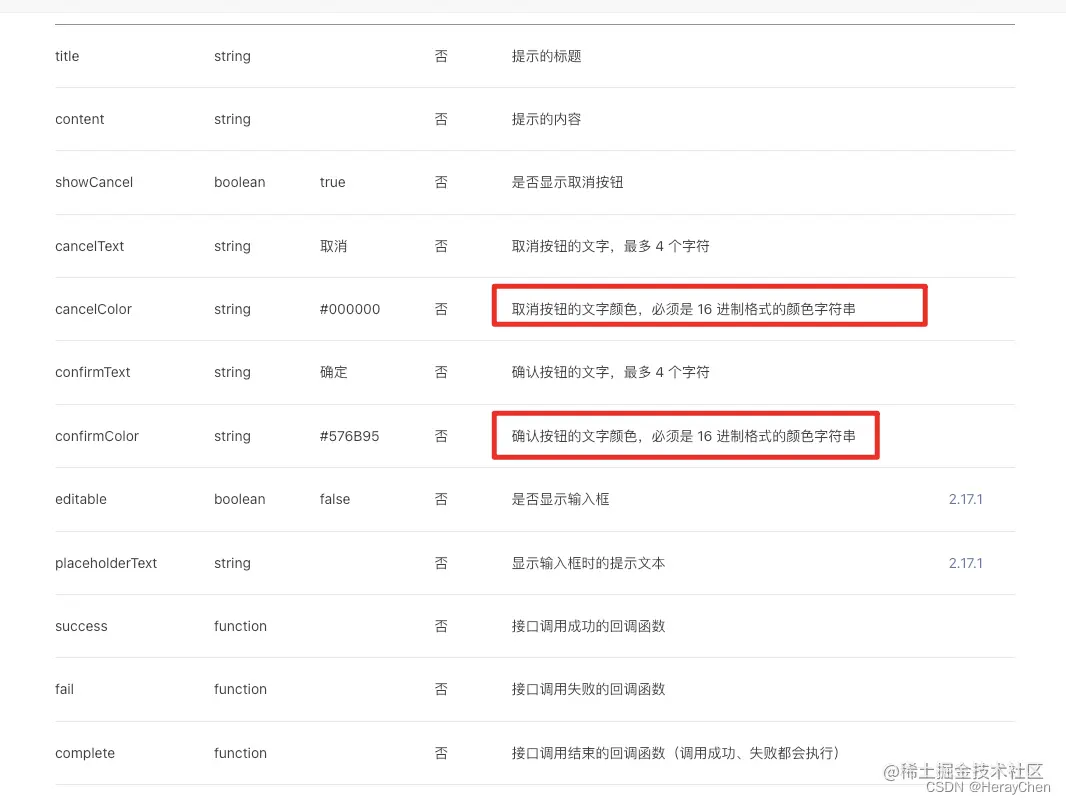Select the default value '#576B95'
The width and height of the screenshot is (1066, 804).
[x=349, y=436]
